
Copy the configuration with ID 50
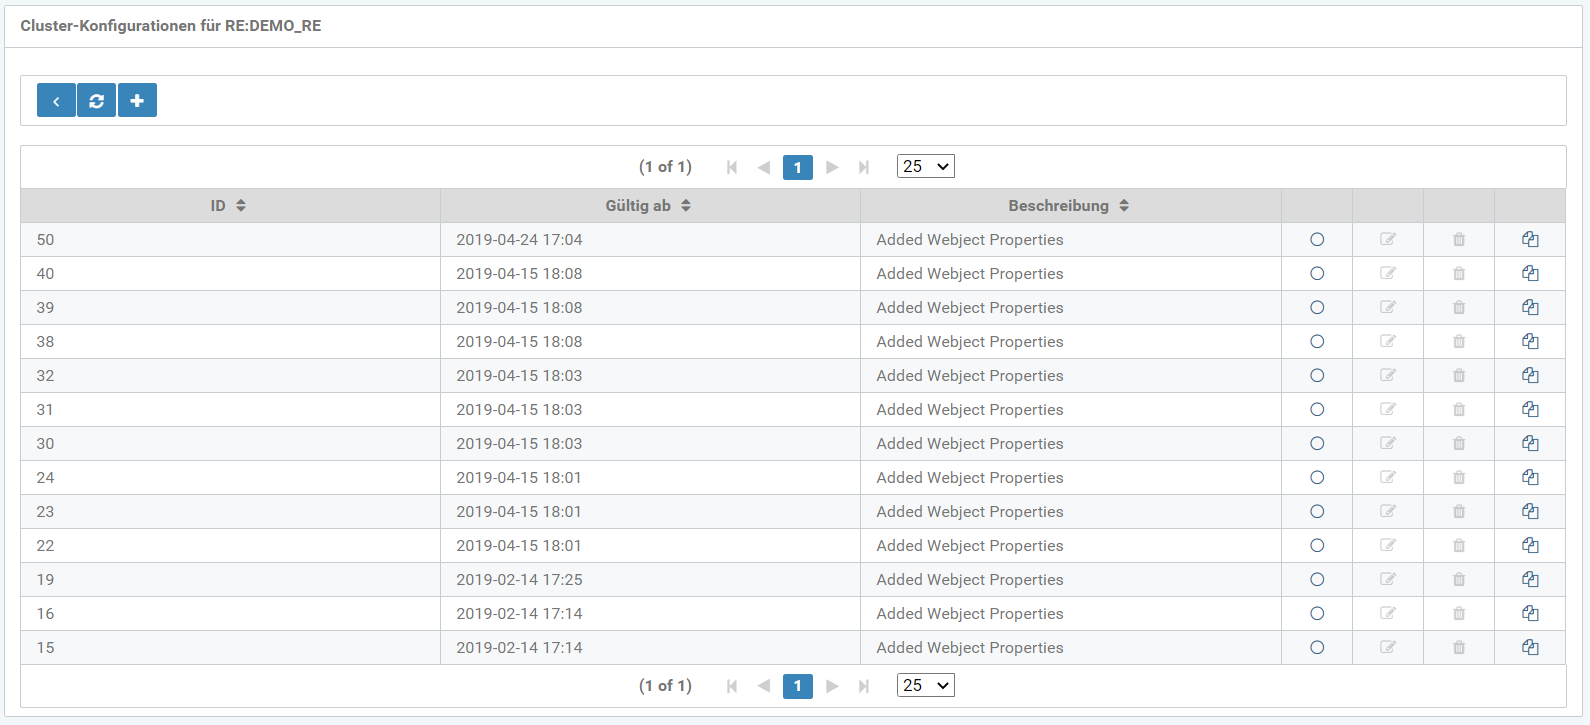point(1530,240)
